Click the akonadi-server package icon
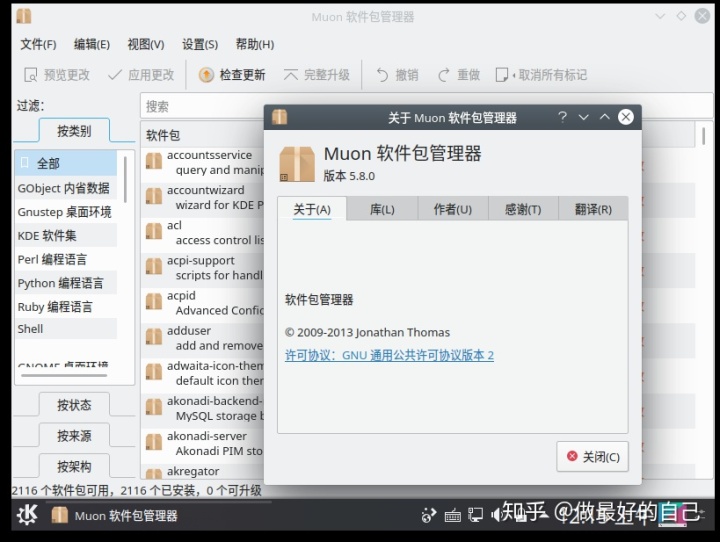 pos(154,442)
